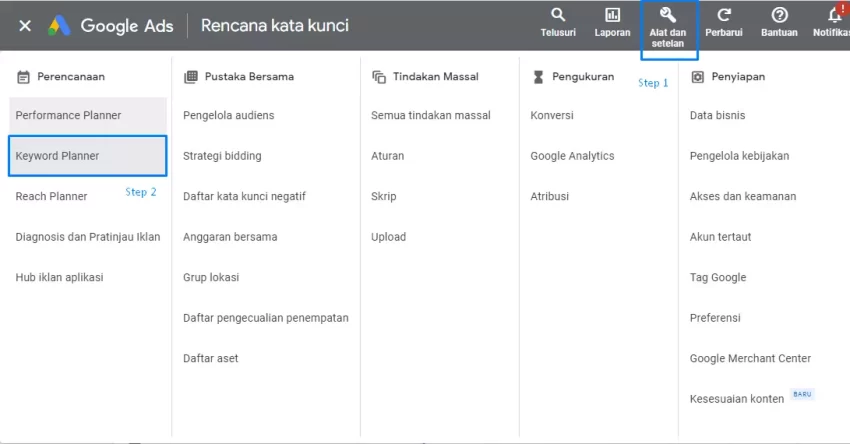Open Aturan under Tindakan Massal

(x=387, y=156)
